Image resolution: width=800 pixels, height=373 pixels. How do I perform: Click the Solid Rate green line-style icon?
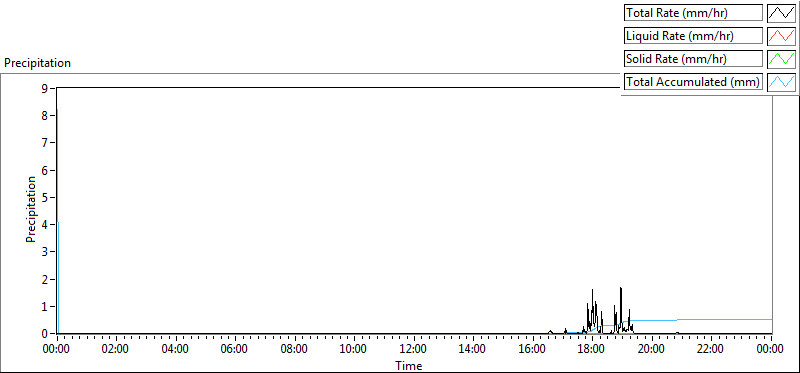[781, 59]
